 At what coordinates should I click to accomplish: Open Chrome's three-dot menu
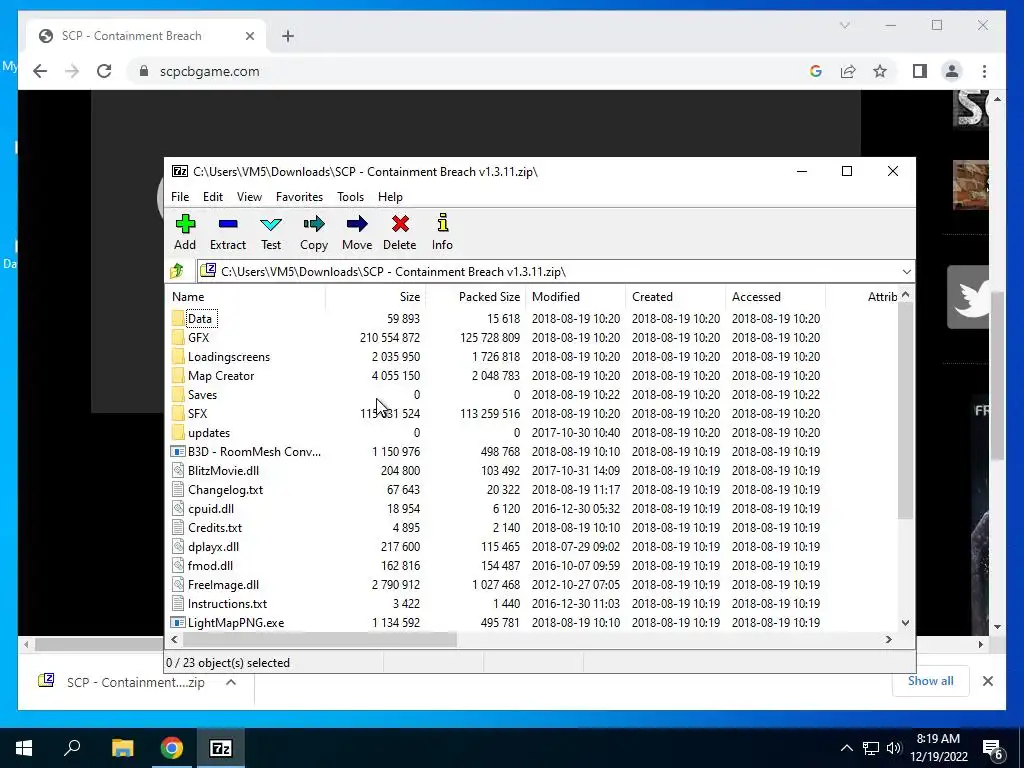click(984, 71)
